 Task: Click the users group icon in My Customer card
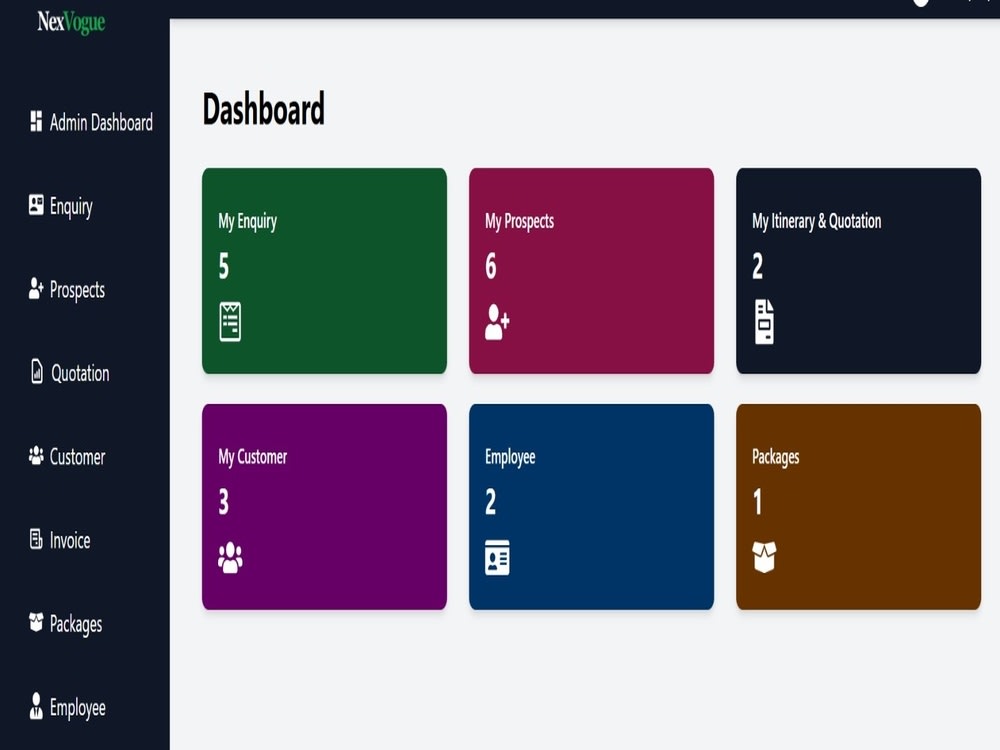230,558
